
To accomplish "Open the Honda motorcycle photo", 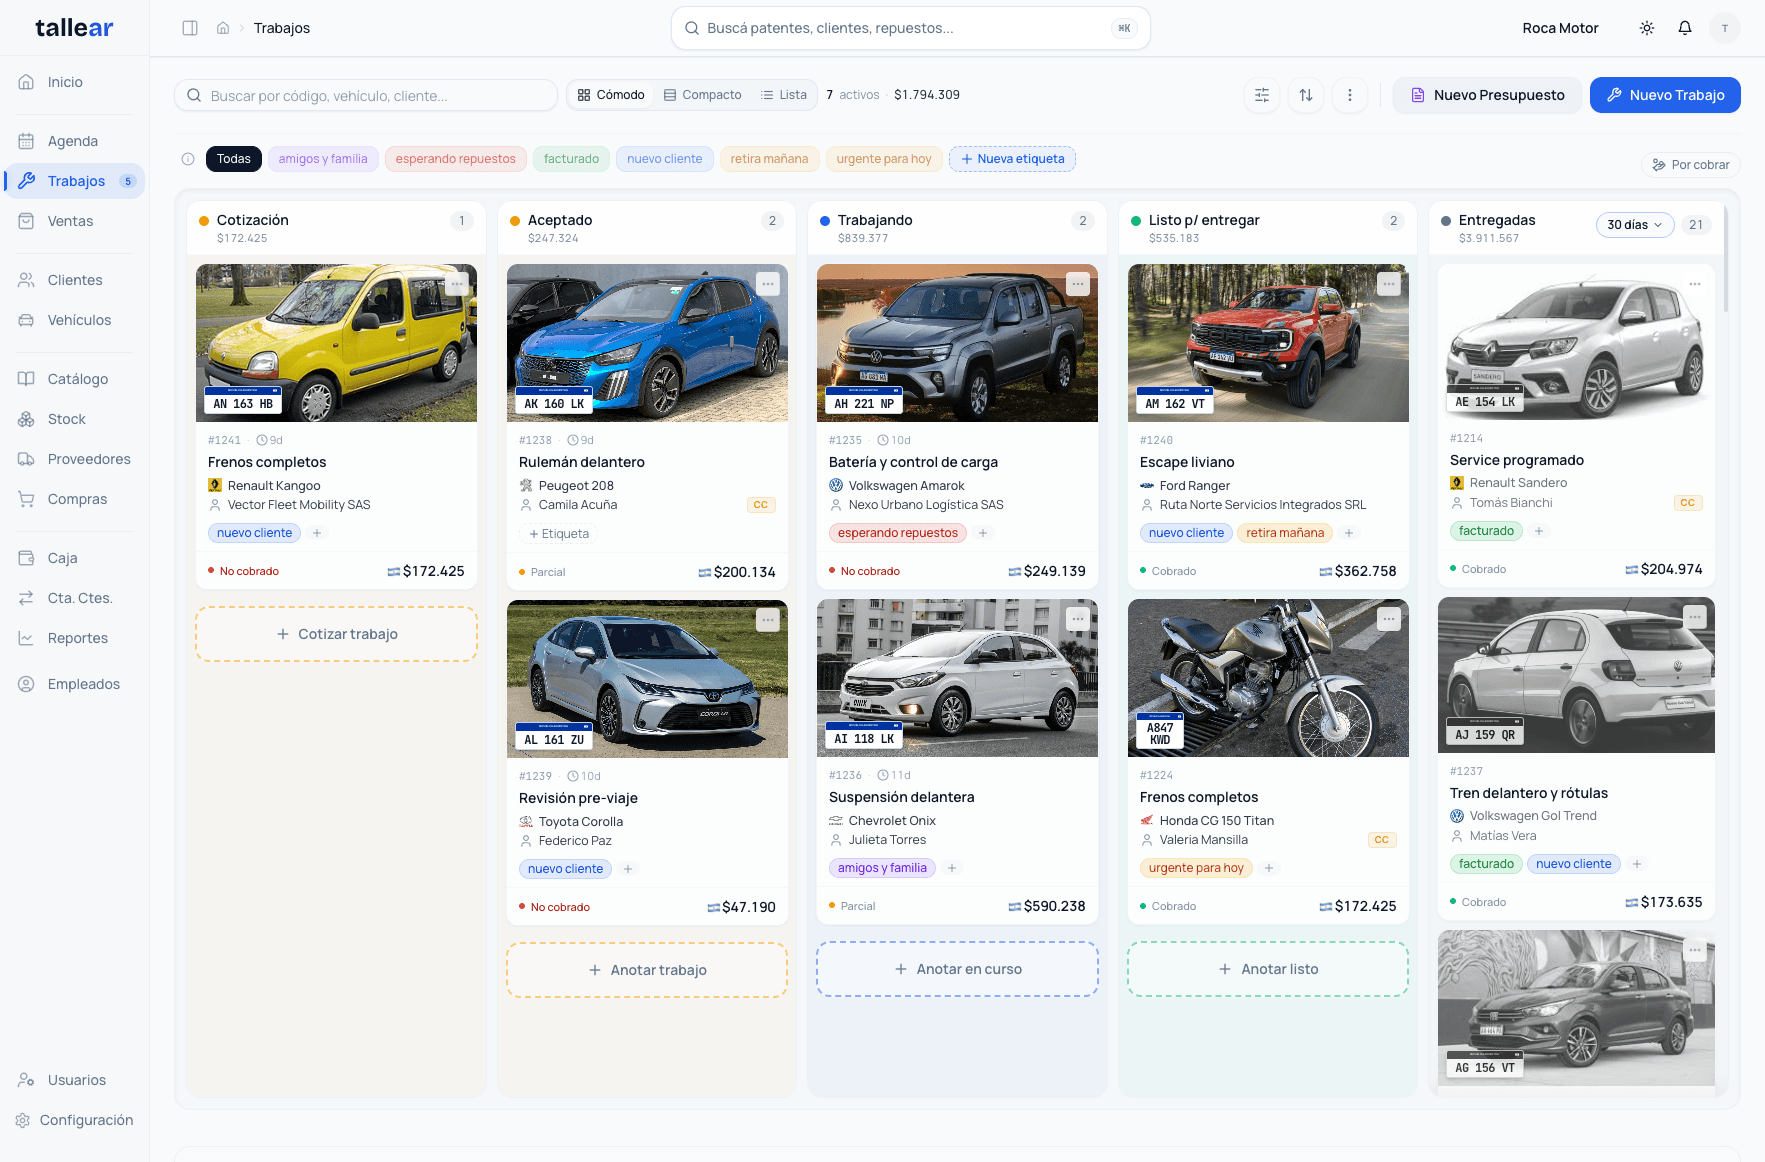I will click(x=1268, y=678).
